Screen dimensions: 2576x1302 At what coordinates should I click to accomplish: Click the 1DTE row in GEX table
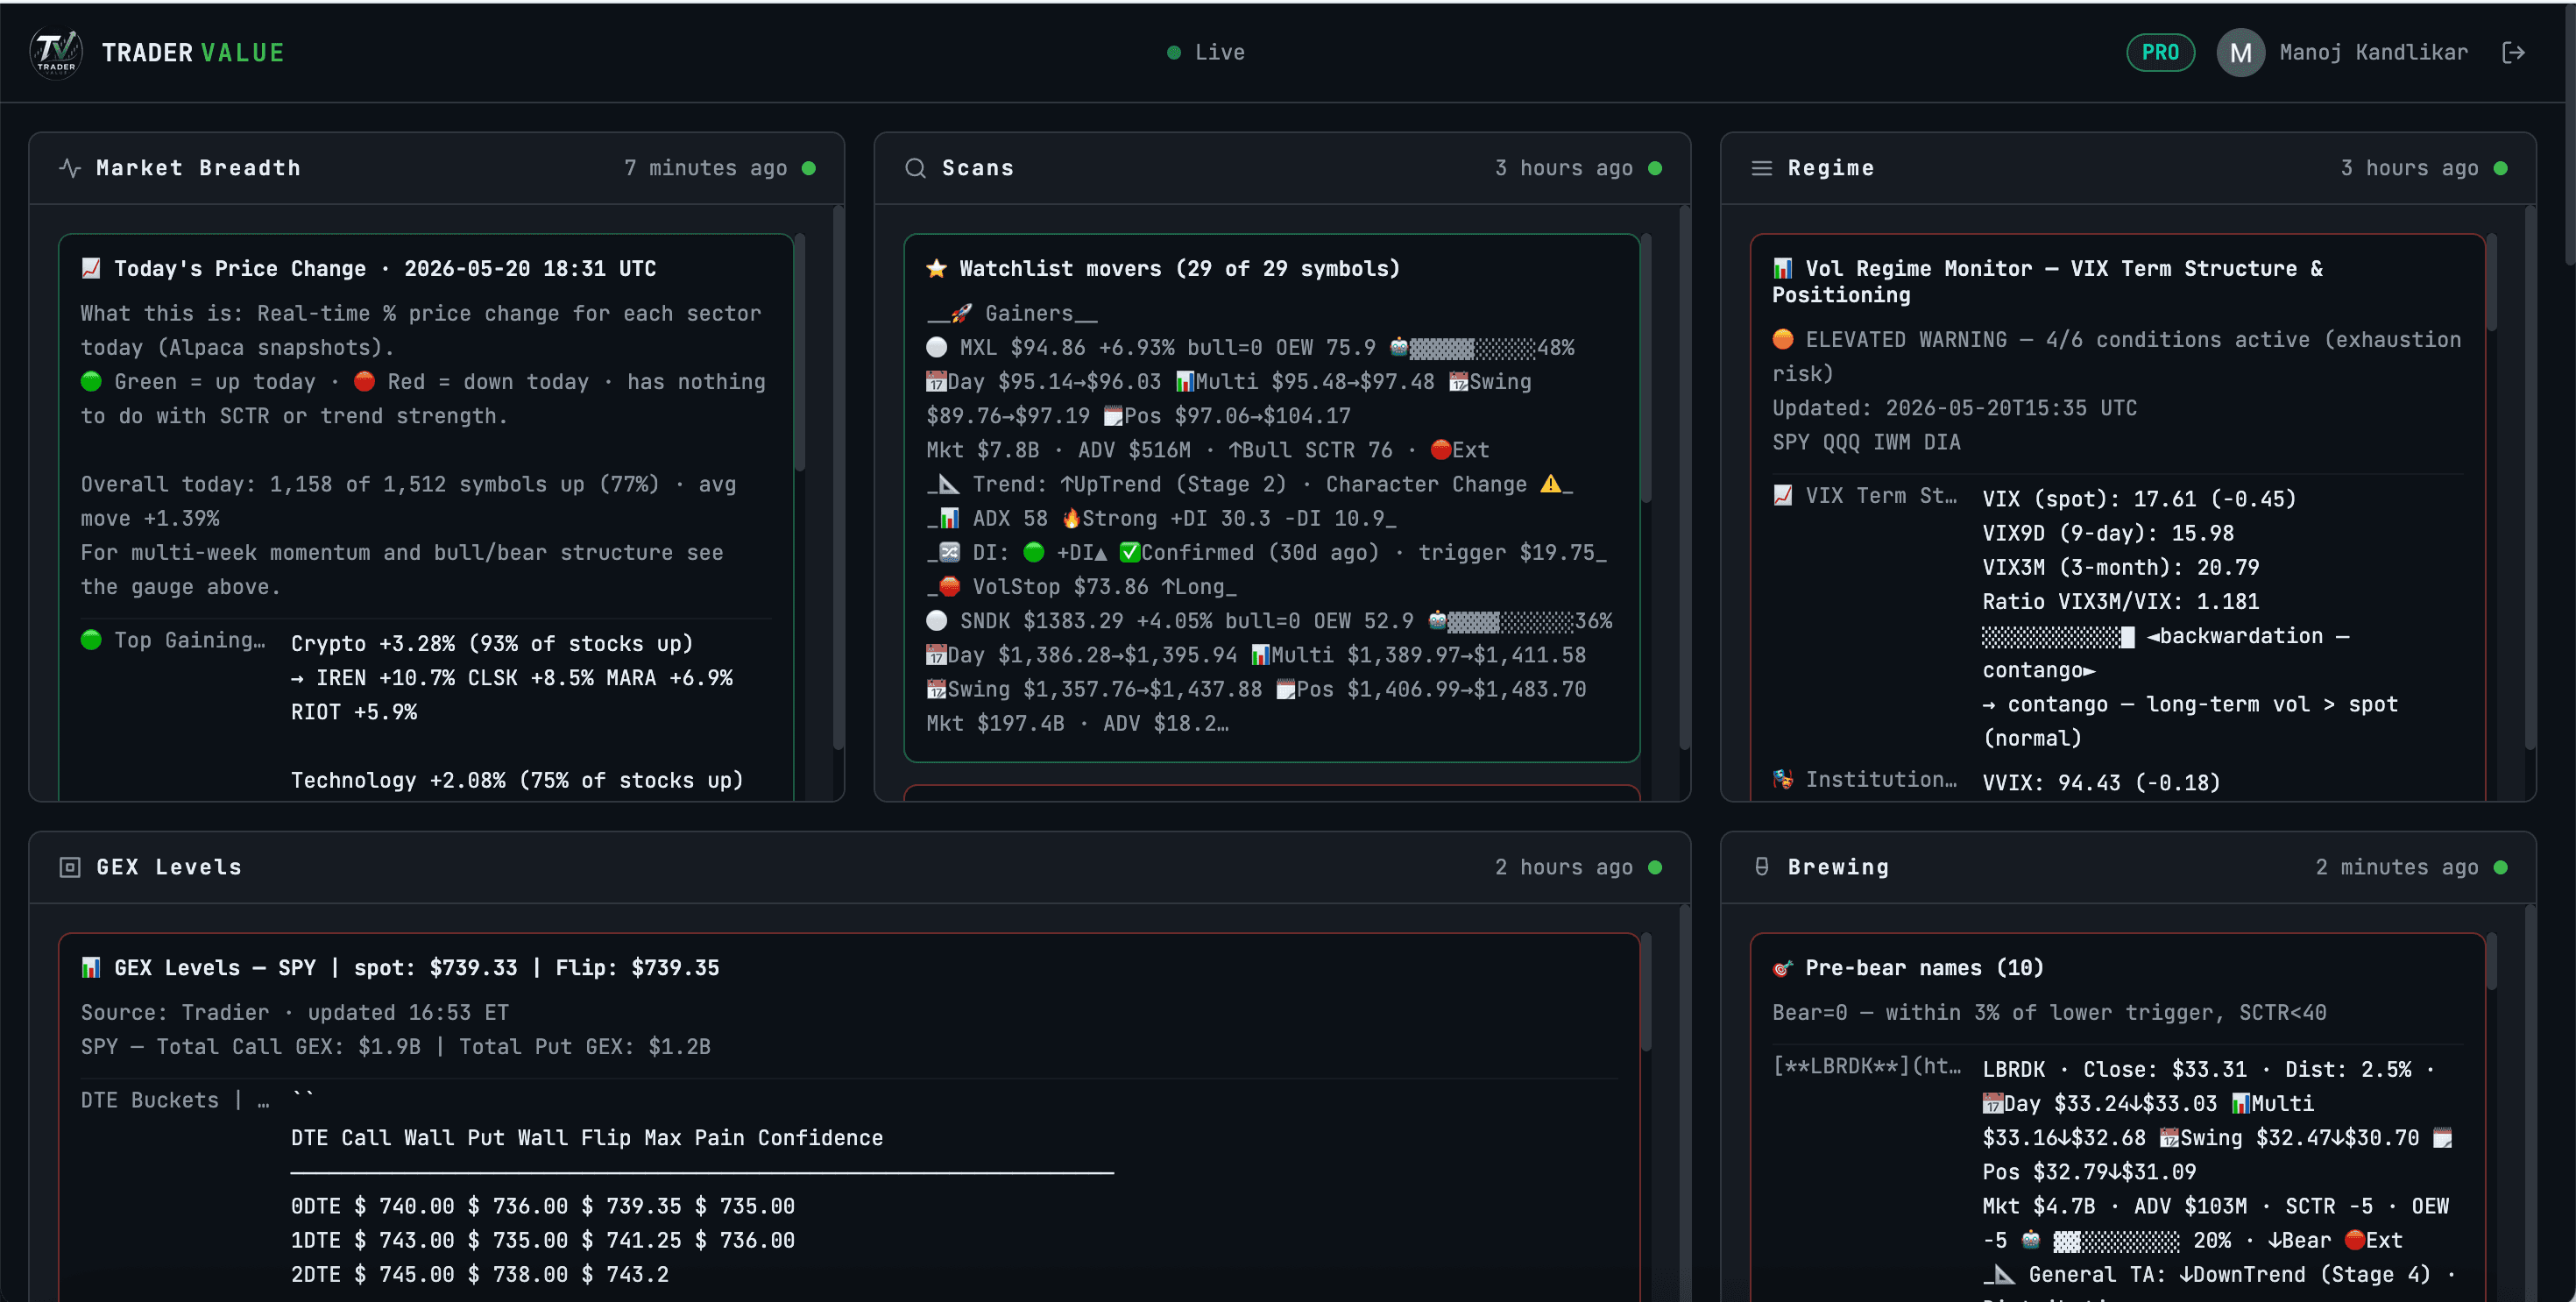(x=543, y=1240)
